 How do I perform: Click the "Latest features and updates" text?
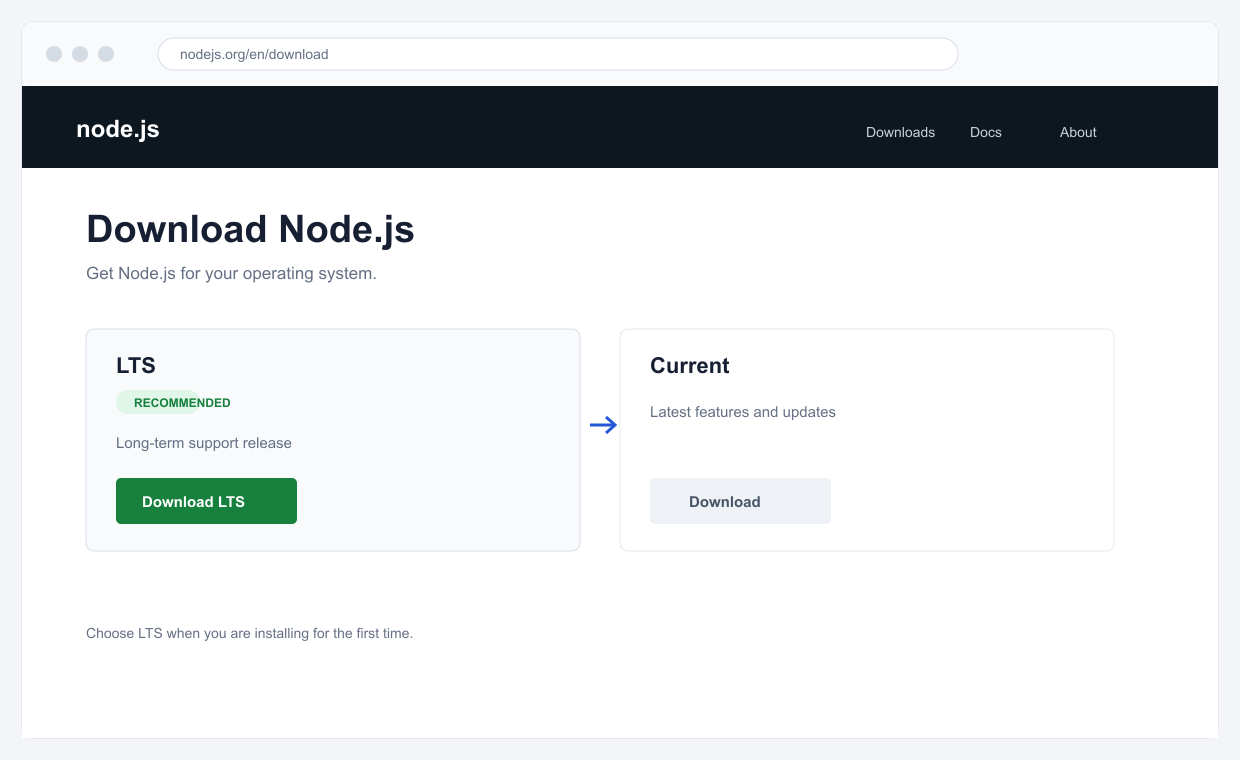pos(743,412)
